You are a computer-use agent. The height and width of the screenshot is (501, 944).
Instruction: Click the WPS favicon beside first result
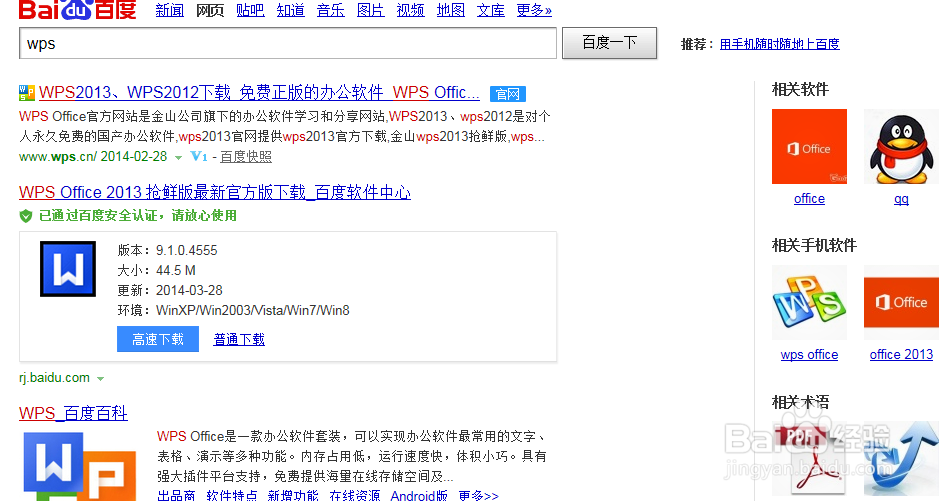(x=26, y=93)
